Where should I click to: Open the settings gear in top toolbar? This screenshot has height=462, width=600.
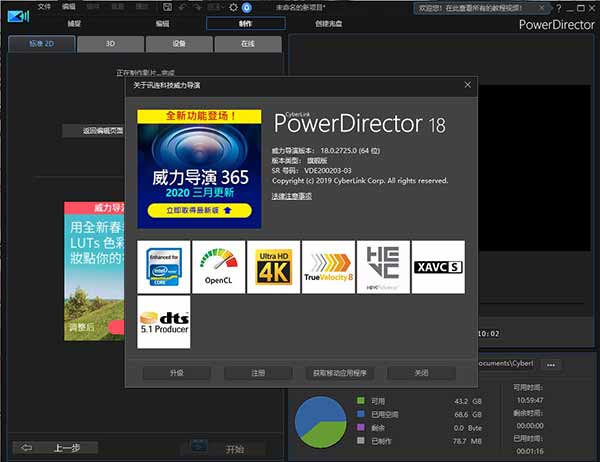click(x=232, y=7)
